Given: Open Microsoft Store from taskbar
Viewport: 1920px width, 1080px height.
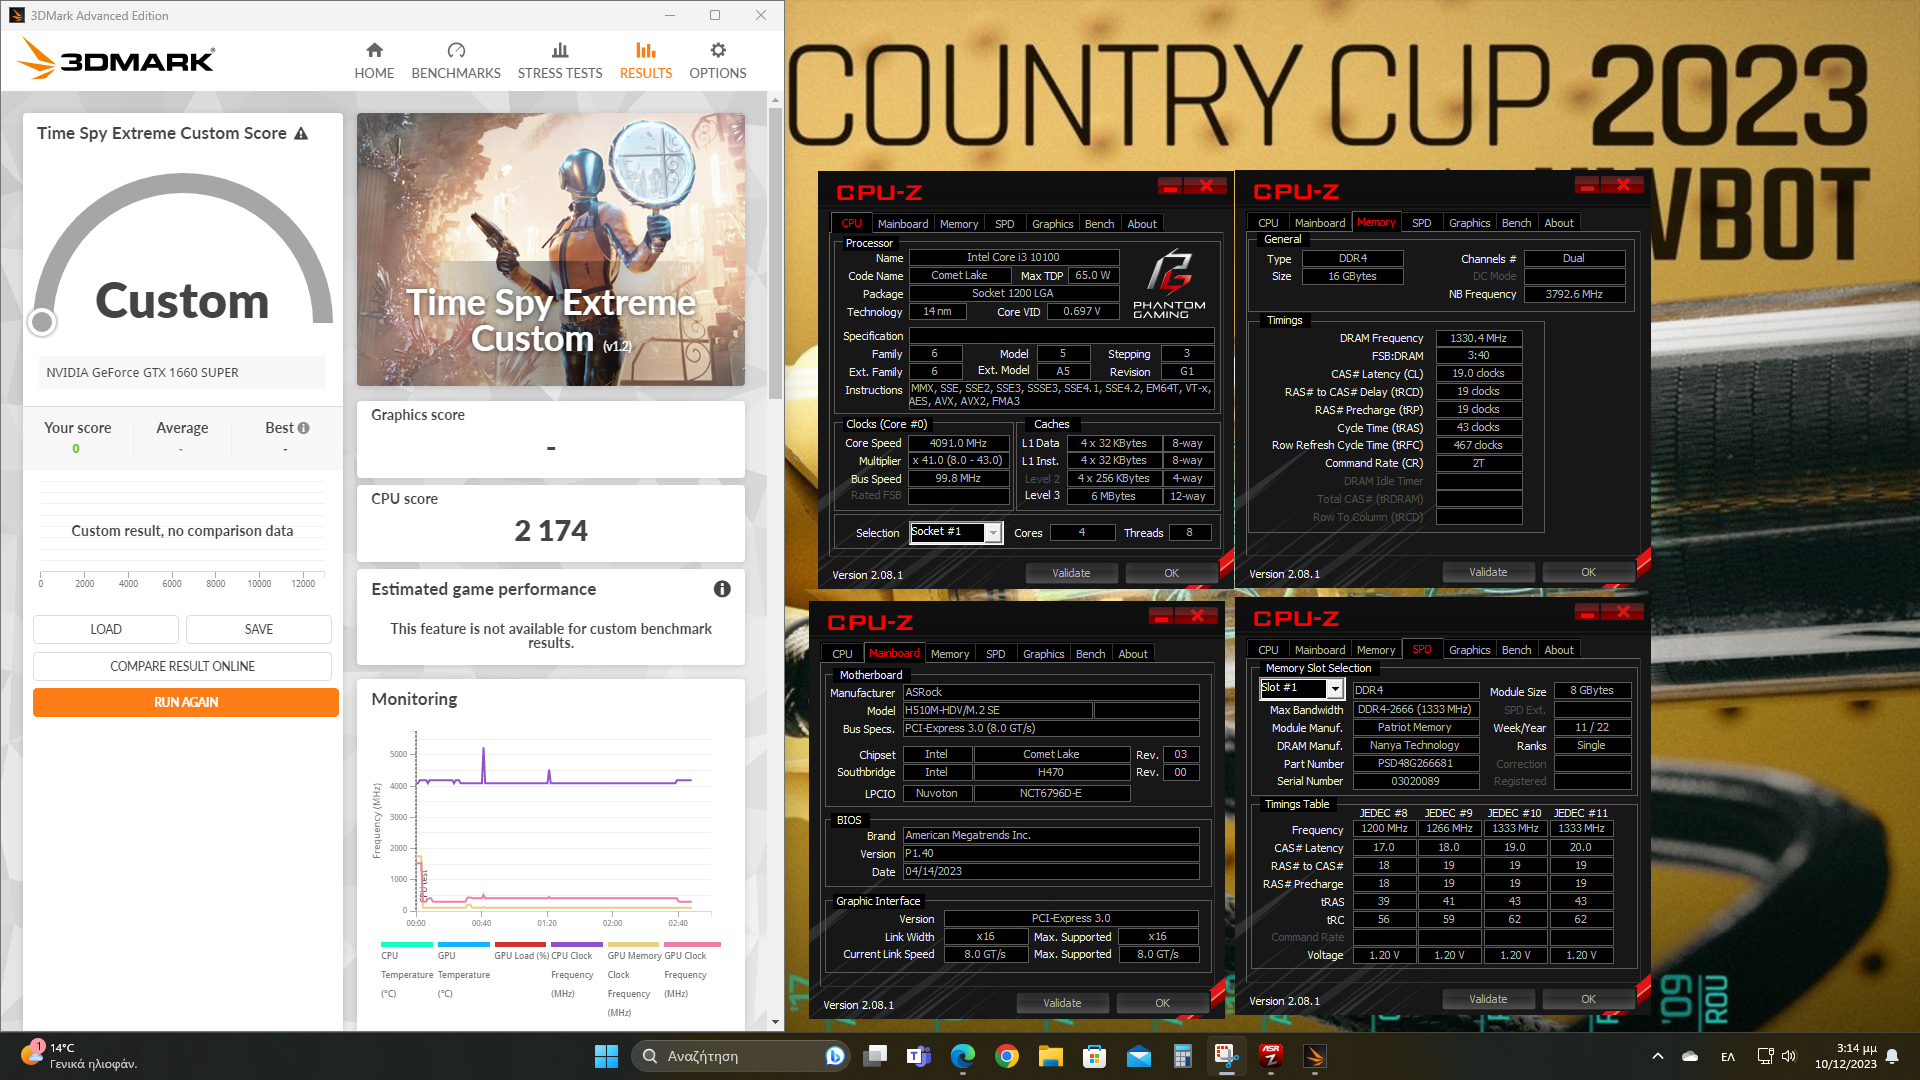Looking at the screenshot, I should point(1094,1056).
